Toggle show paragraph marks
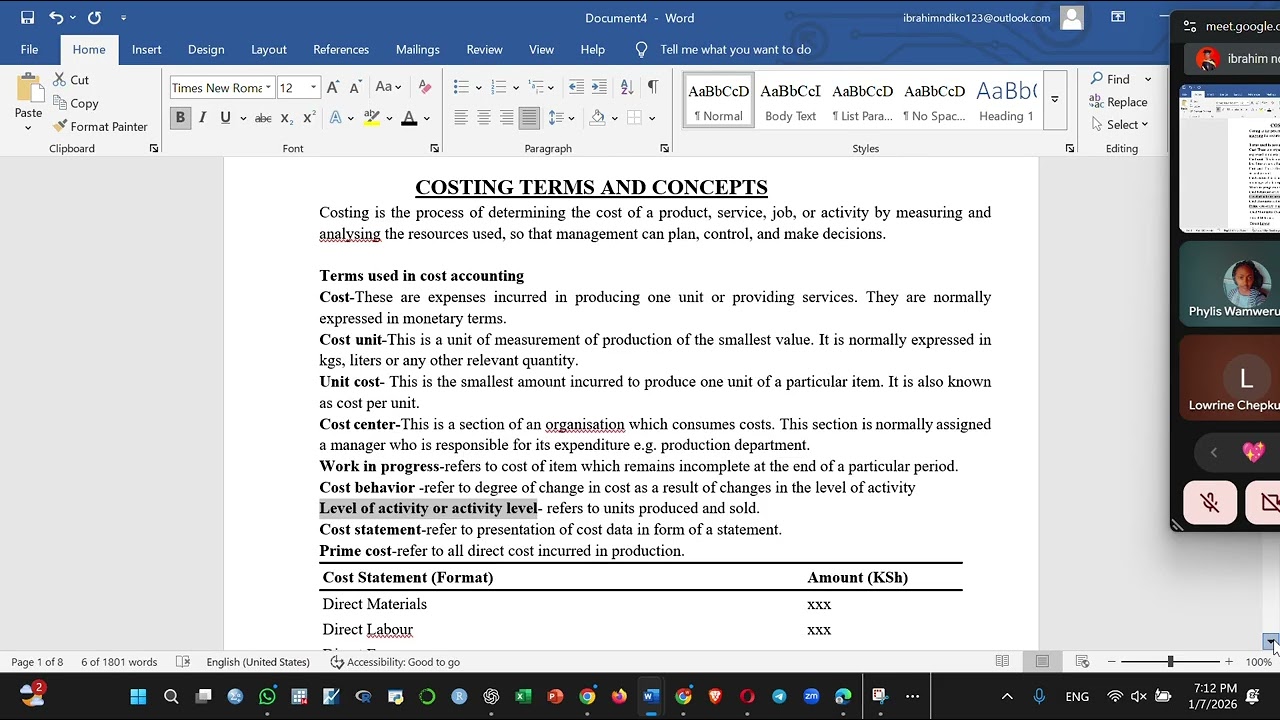Viewport: 1280px width, 720px height. 653,87
